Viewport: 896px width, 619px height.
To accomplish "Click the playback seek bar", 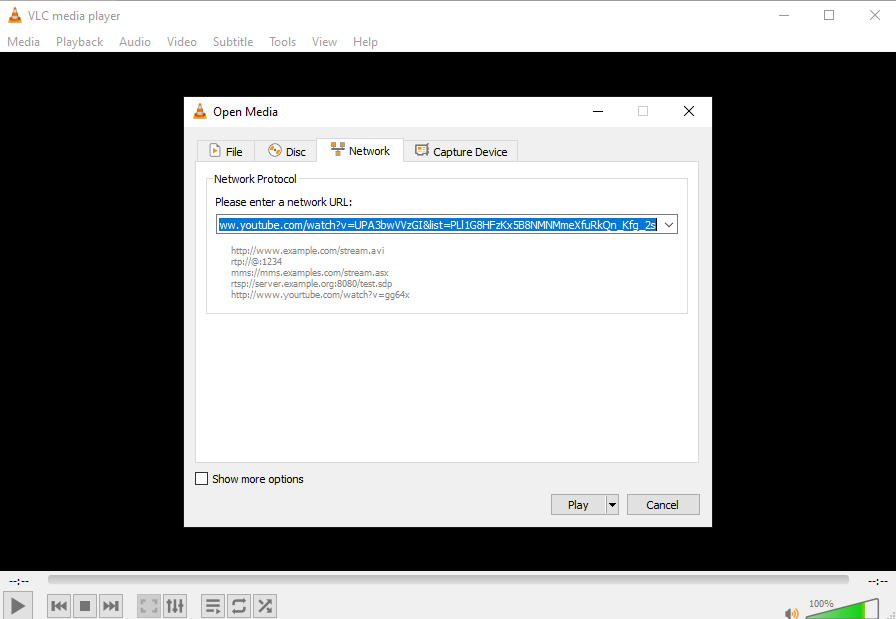I will 448,580.
